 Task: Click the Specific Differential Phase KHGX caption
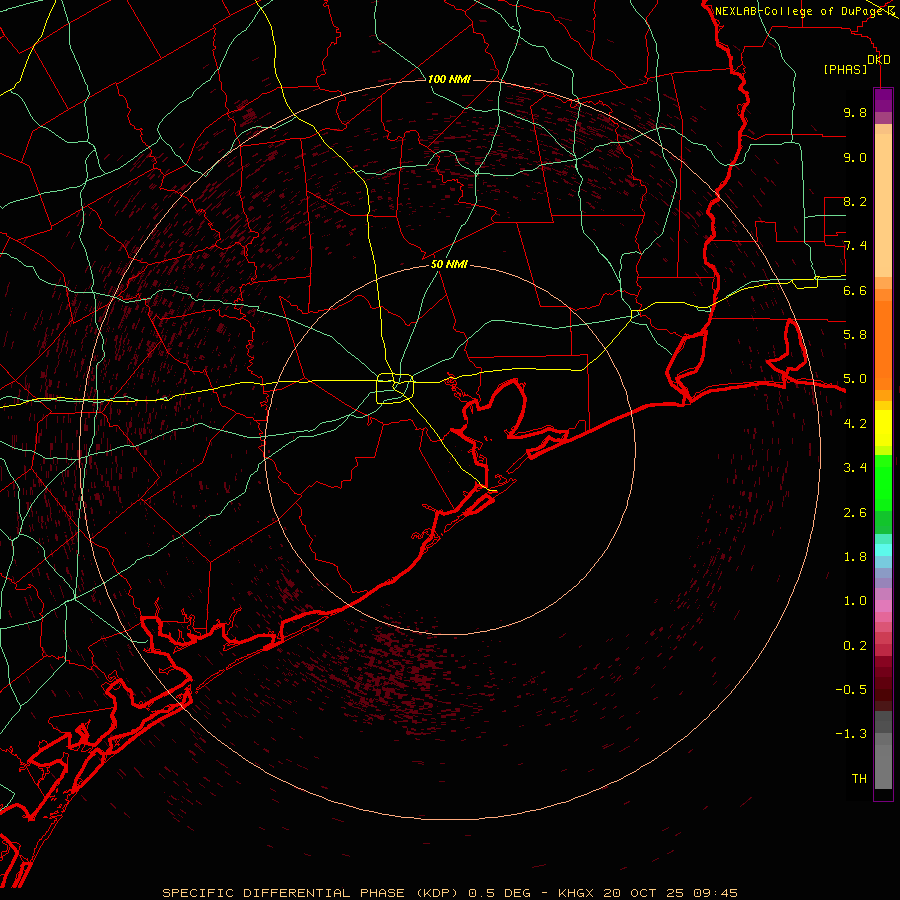click(449, 893)
